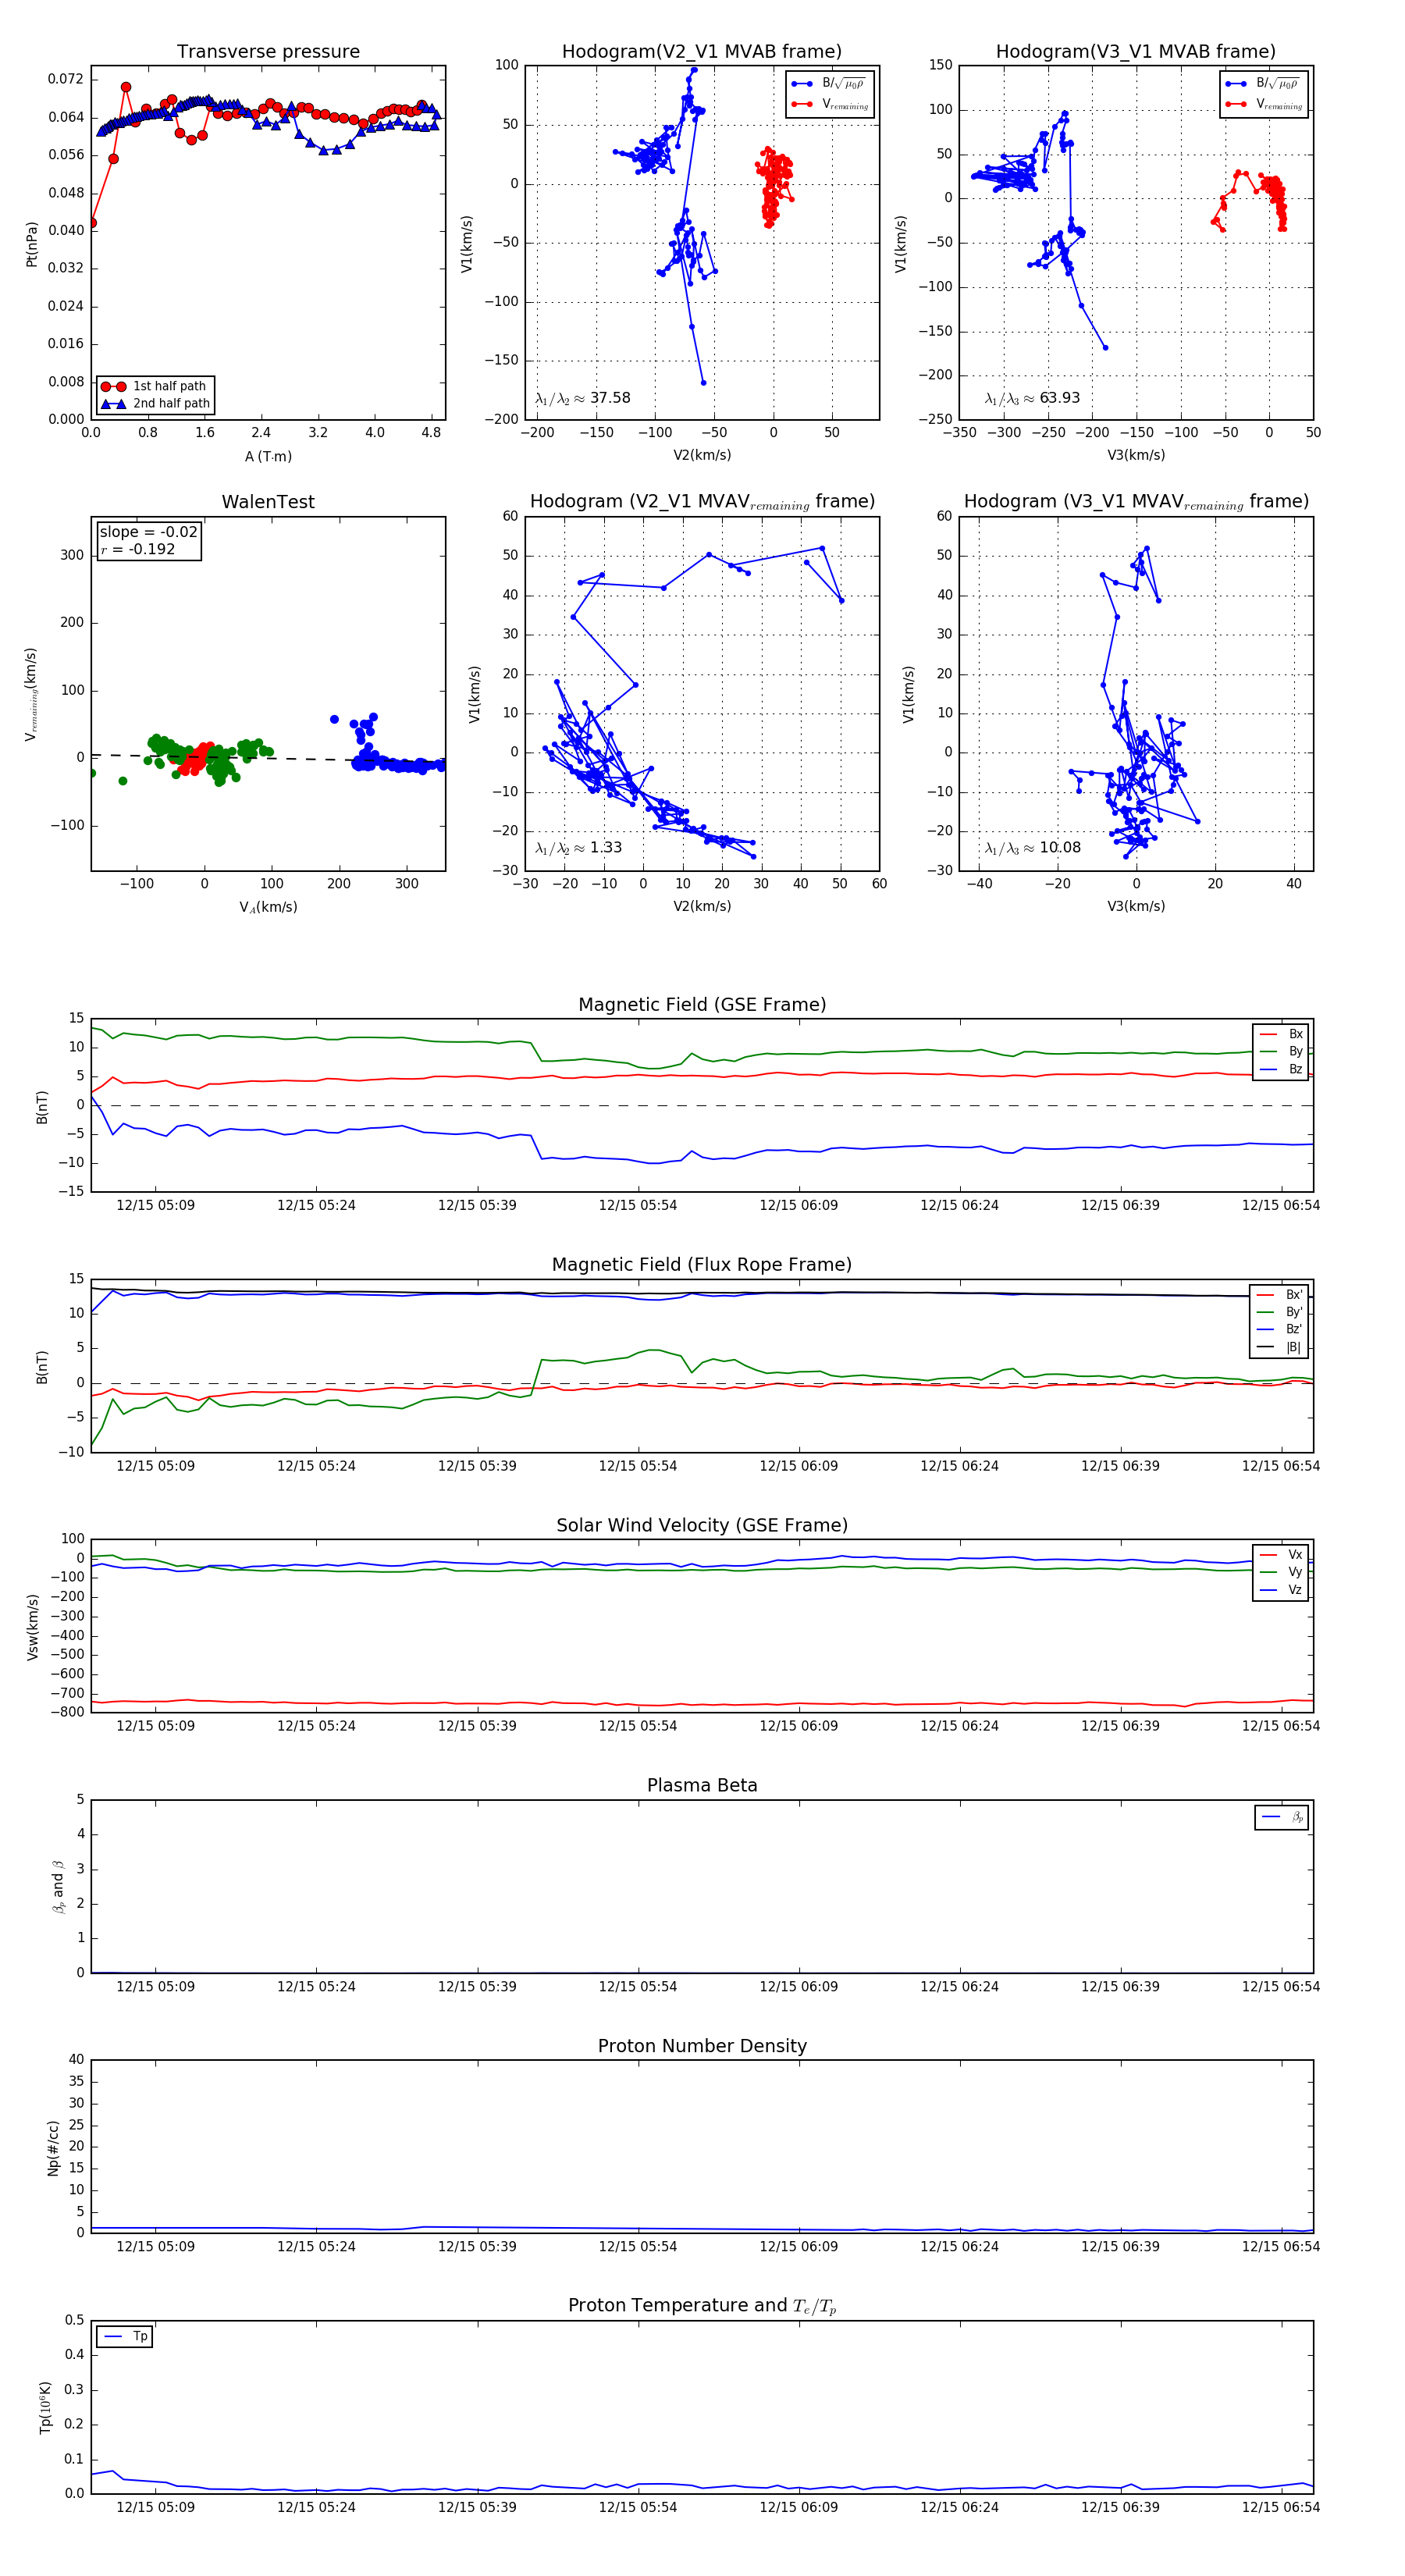The width and height of the screenshot is (1405, 2576).
Task: Click the λ1/λ2 ≈ 37.58 annotation
Action: pos(583,398)
